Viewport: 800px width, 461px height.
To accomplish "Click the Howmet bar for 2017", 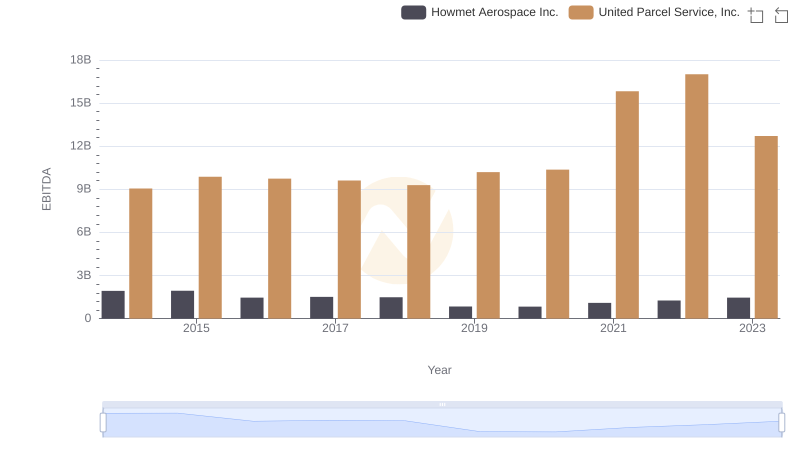I will click(x=321, y=308).
